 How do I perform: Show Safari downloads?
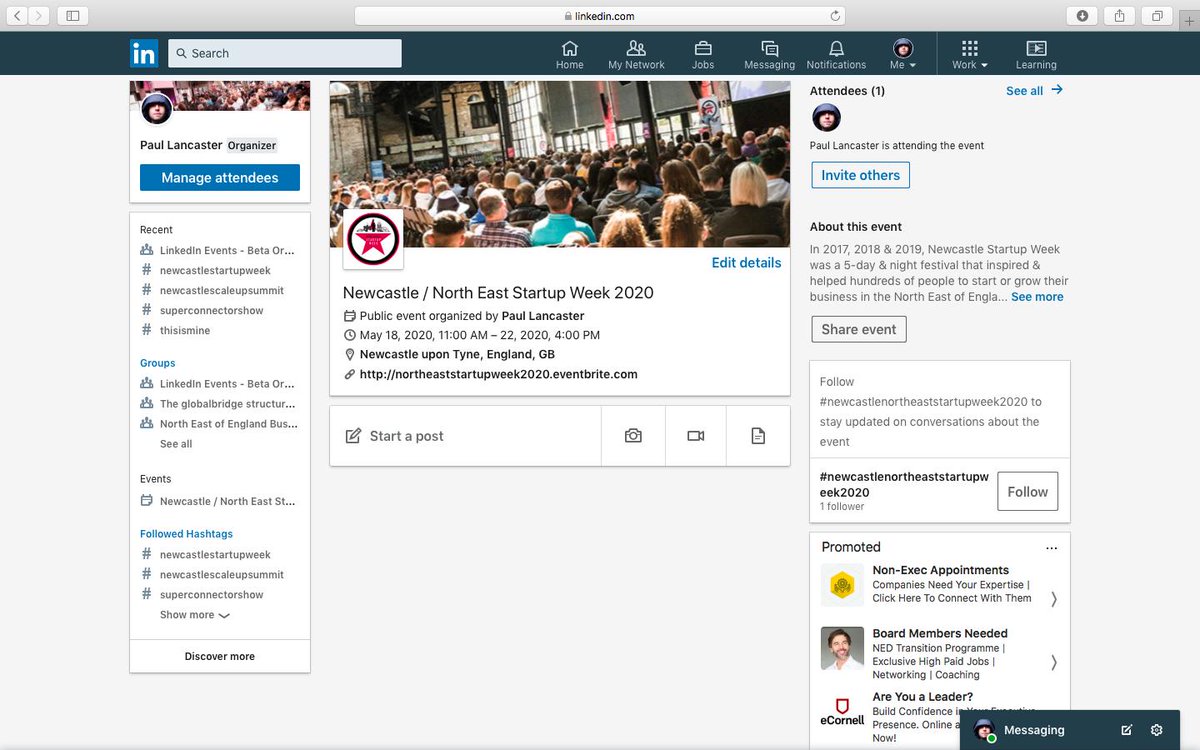pos(1082,16)
